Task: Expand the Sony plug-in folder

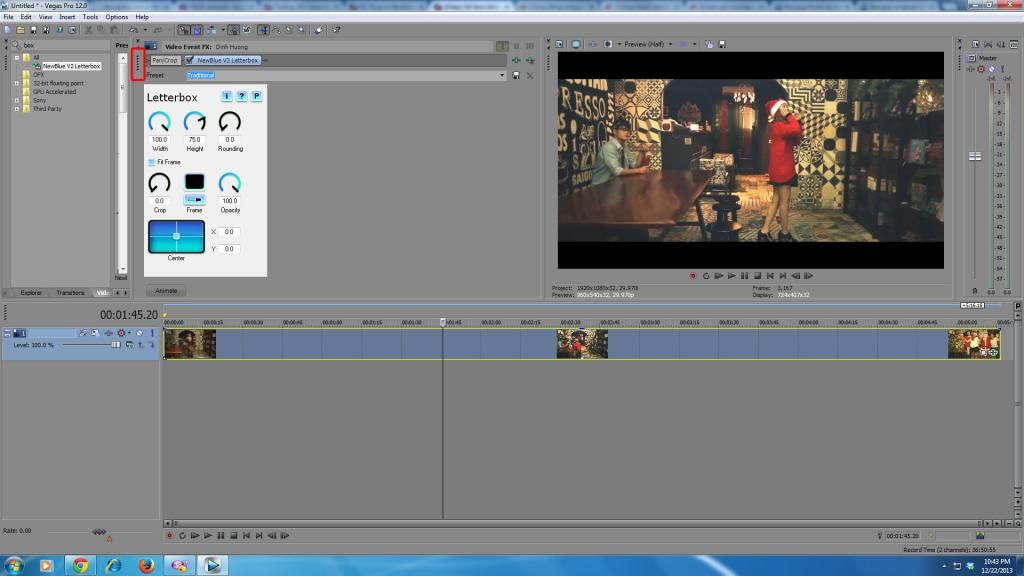Action: (17, 100)
